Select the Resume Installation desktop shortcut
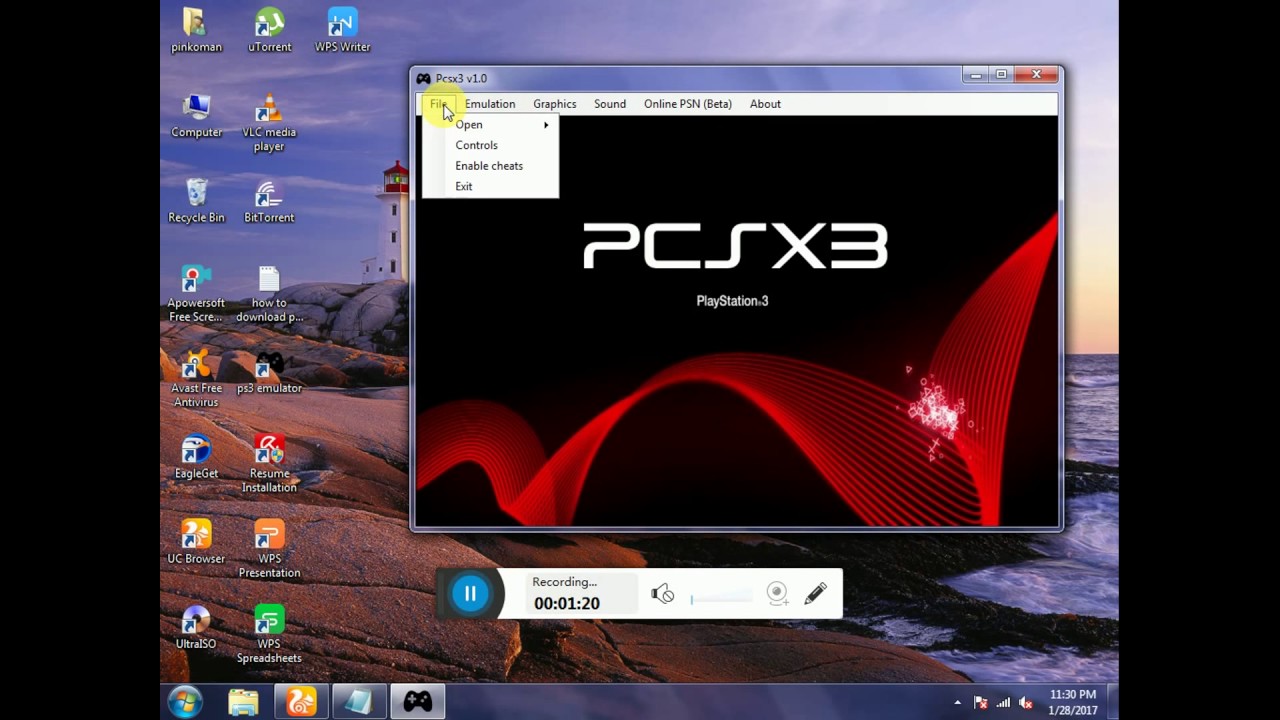1280x720 pixels. point(269,464)
